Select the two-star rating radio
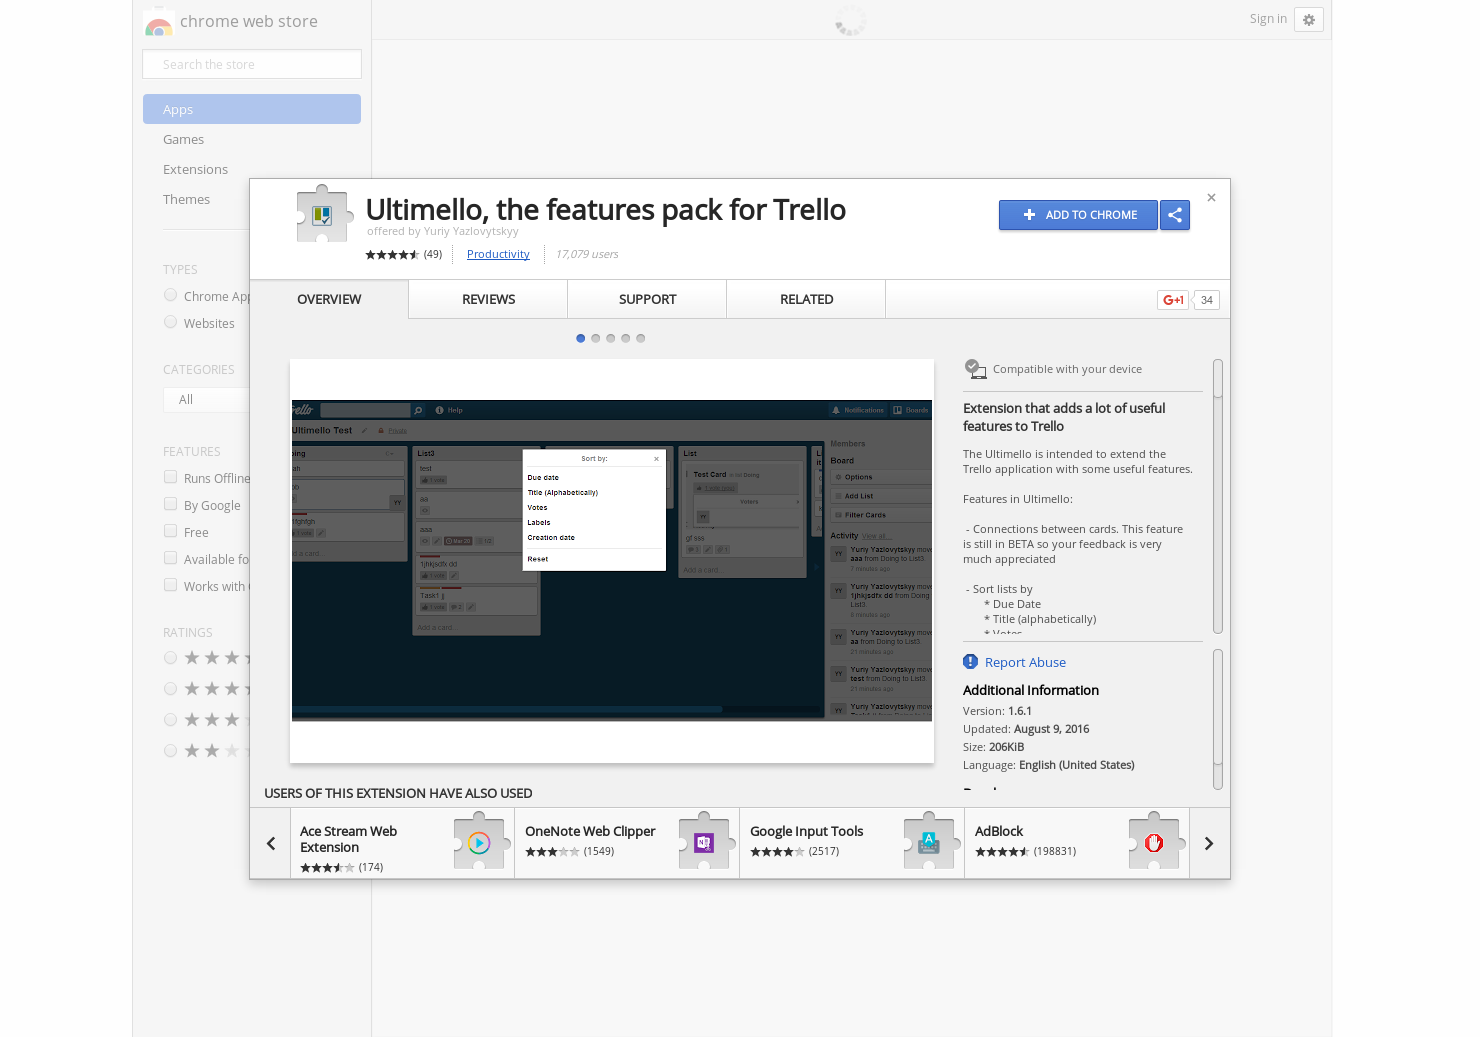This screenshot has width=1480, height=1037. [171, 751]
